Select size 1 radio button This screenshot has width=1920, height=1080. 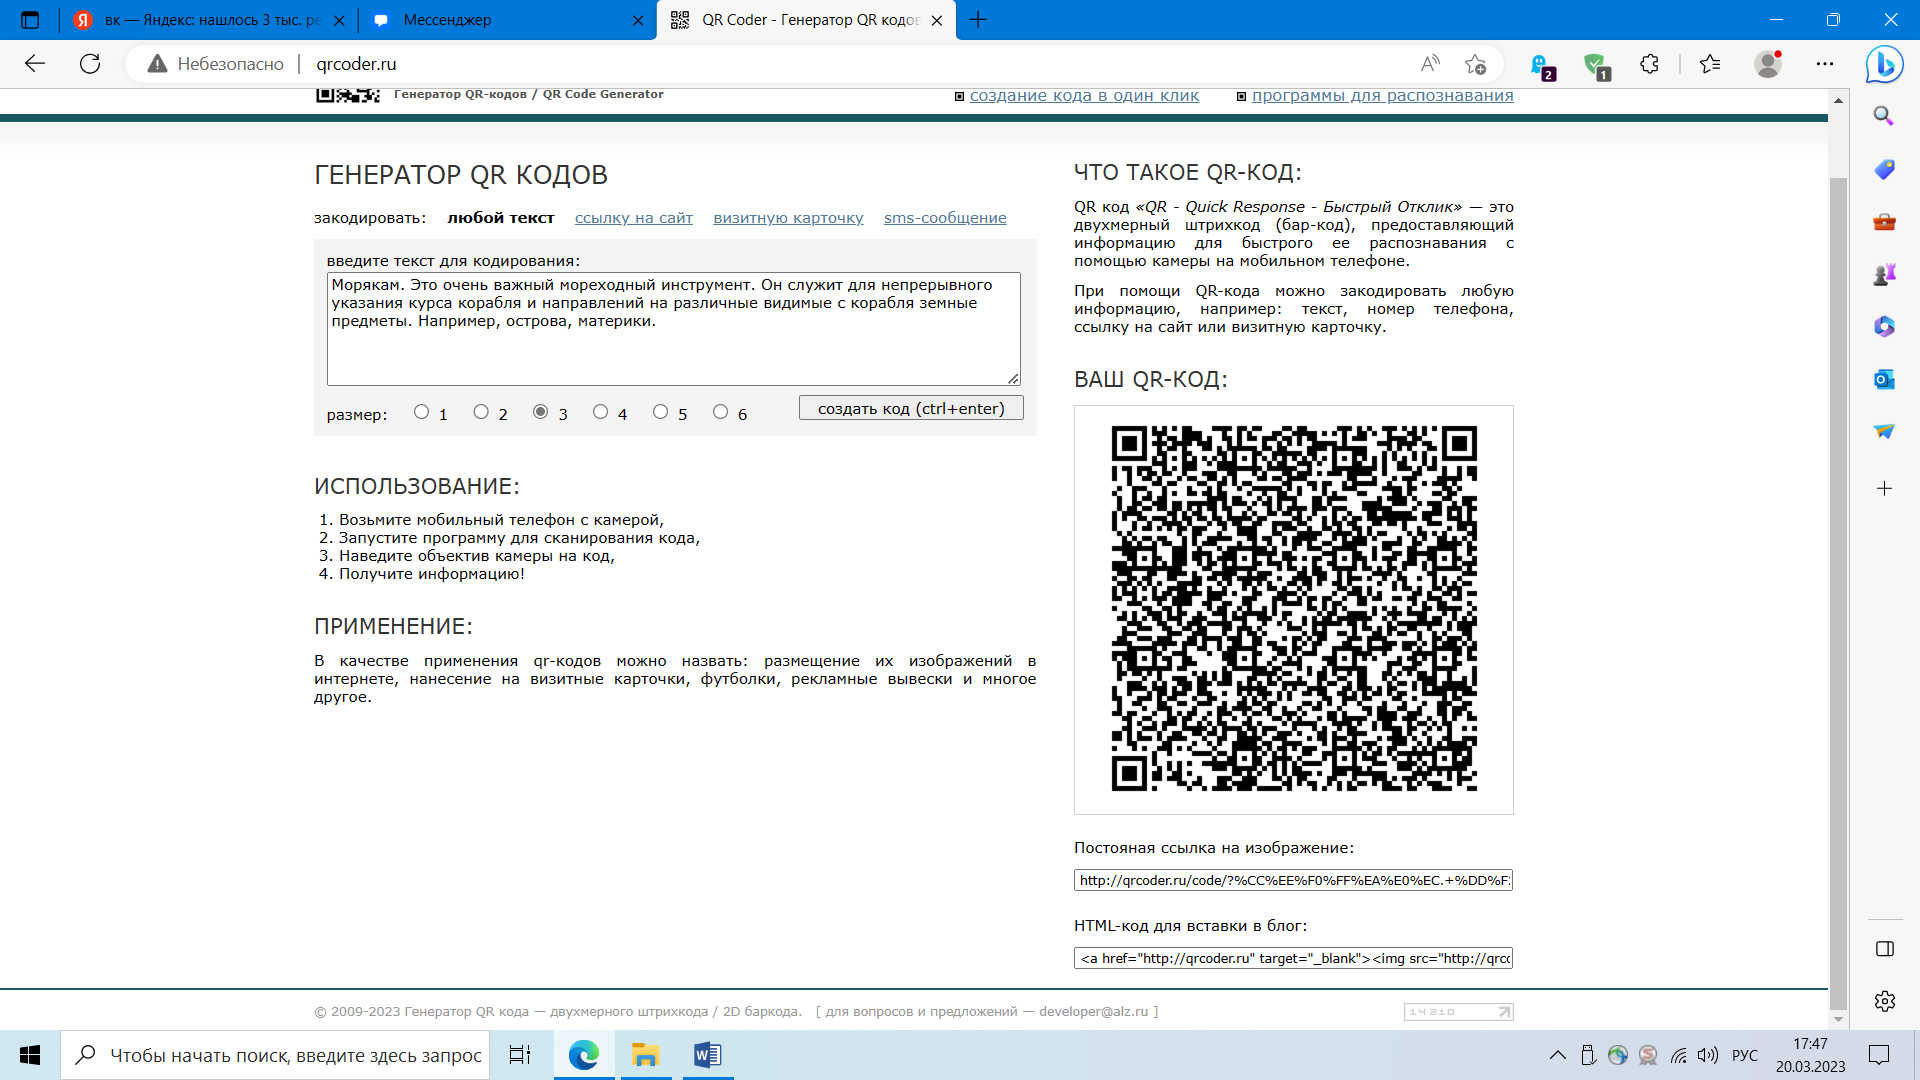coord(421,412)
